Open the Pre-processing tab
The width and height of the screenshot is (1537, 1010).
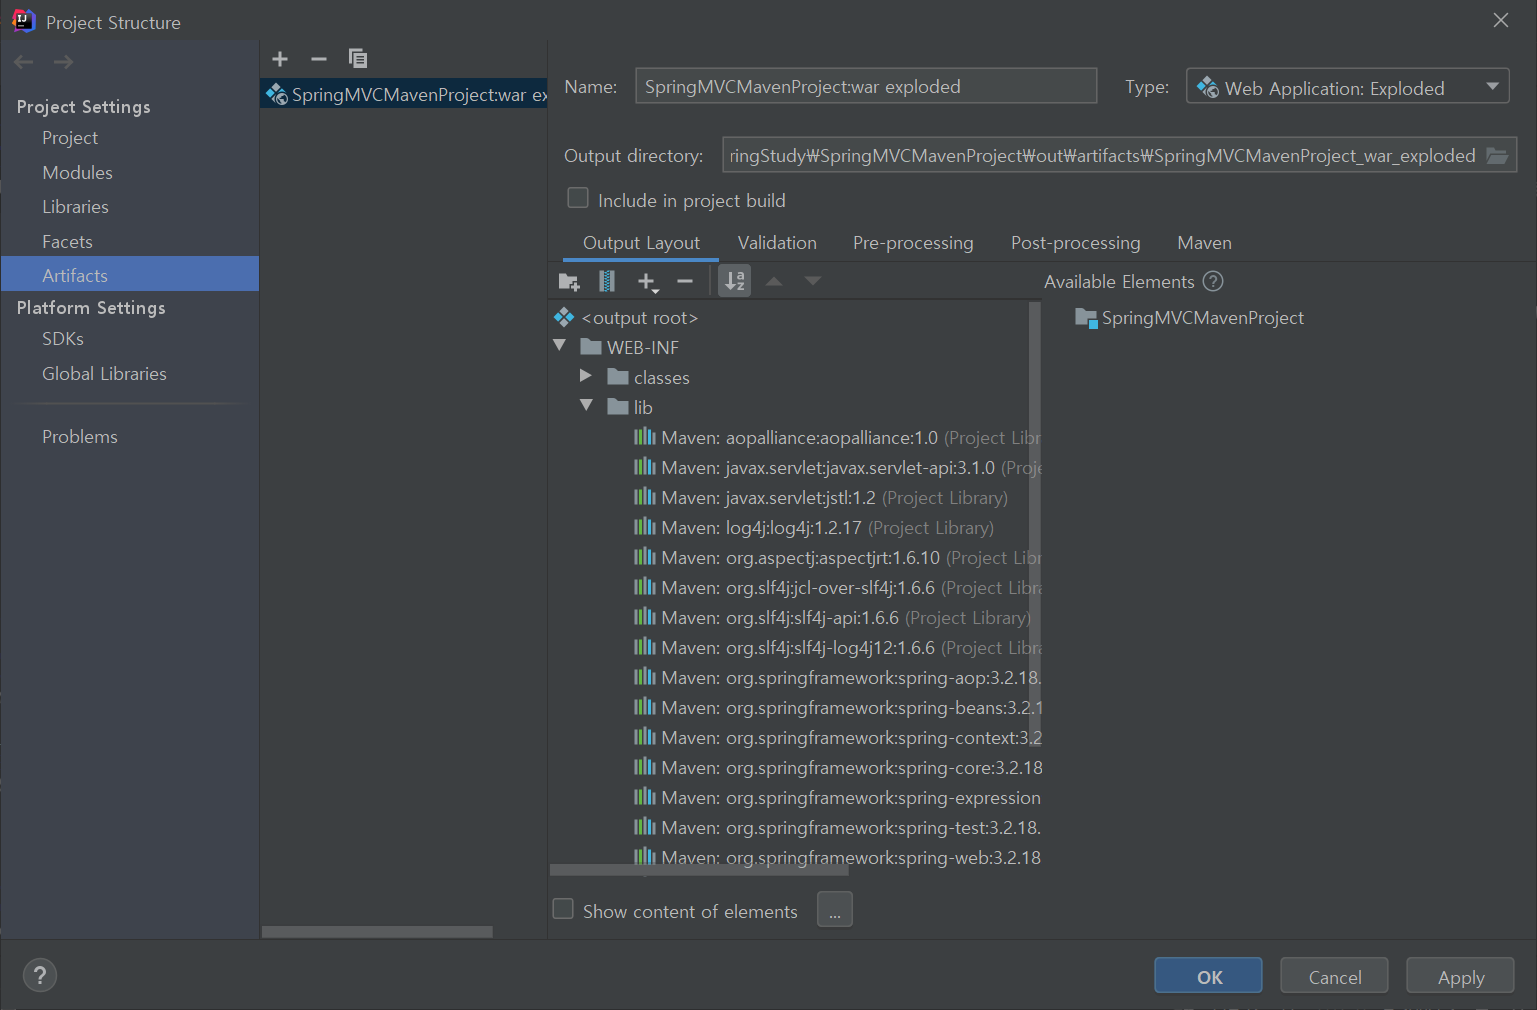(913, 243)
